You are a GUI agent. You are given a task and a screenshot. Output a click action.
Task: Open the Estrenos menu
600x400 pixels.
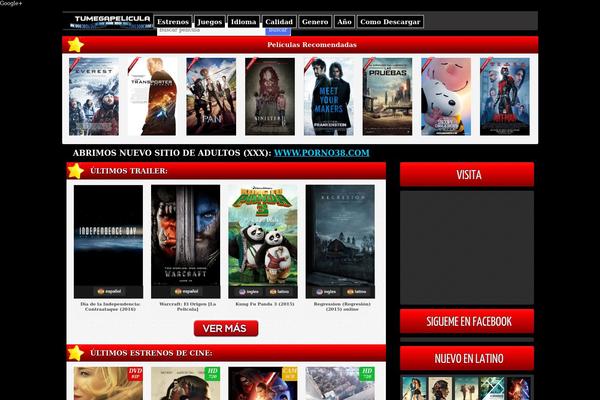coord(173,22)
